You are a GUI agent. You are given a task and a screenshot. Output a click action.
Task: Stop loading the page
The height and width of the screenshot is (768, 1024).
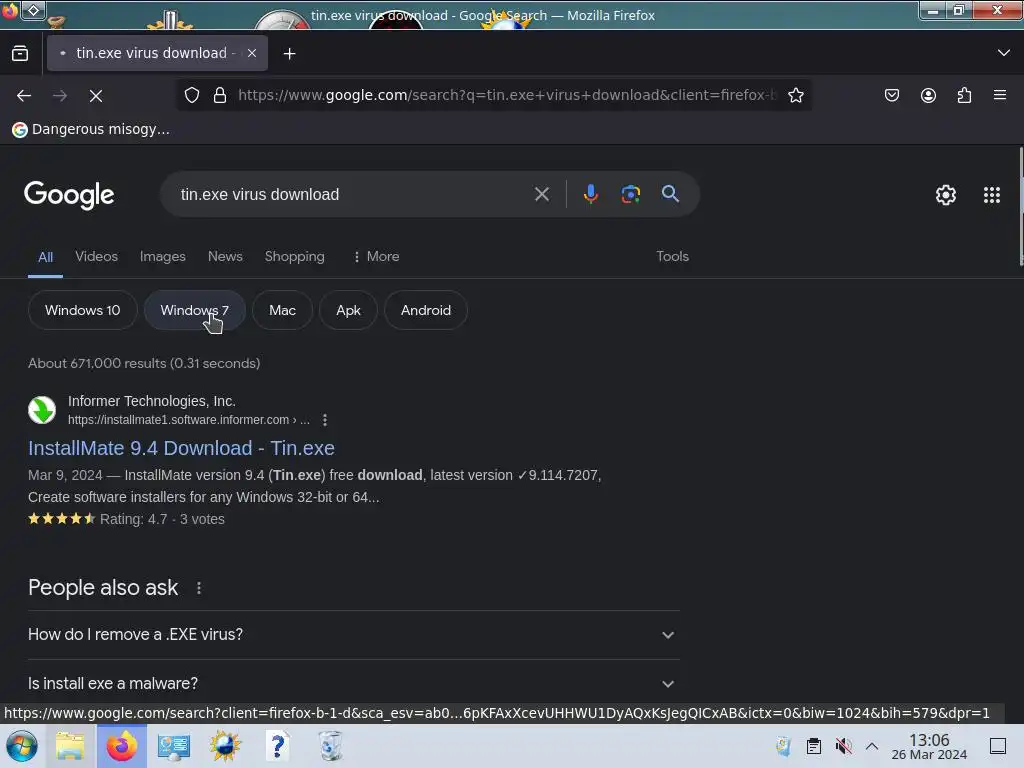pos(96,96)
